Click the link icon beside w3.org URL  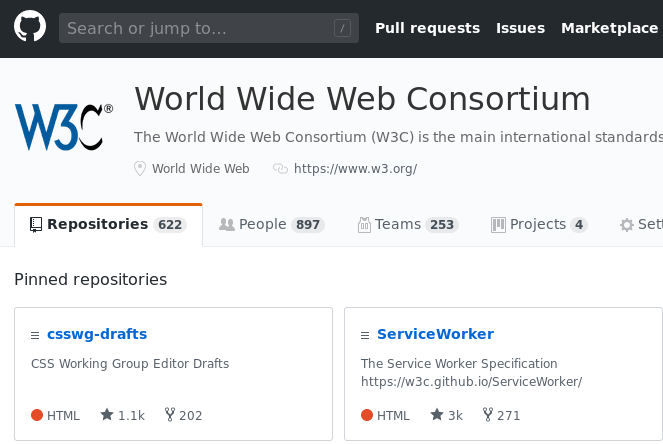(280, 169)
